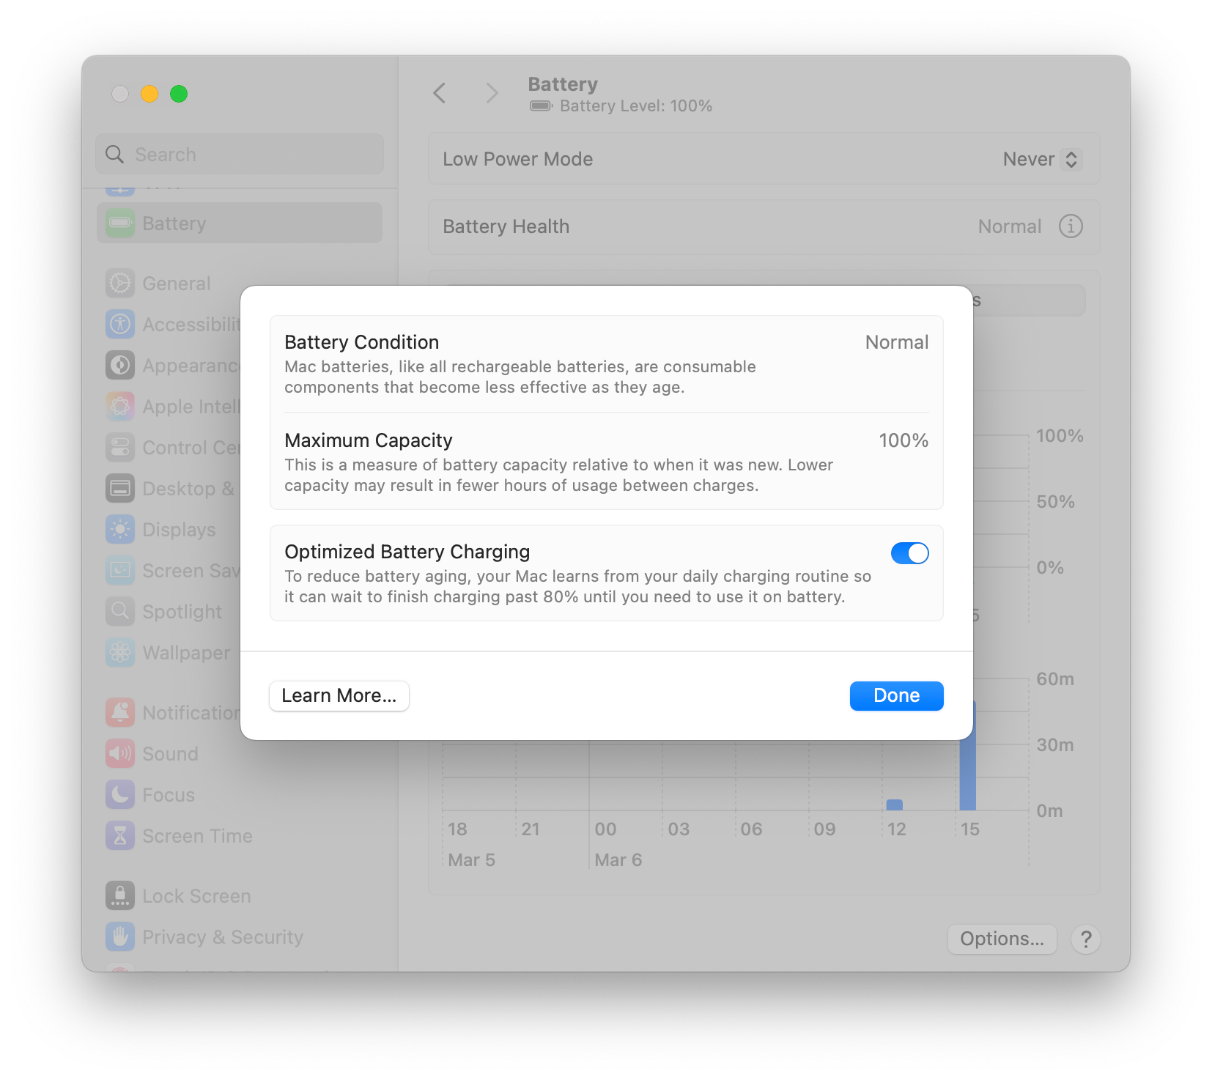This screenshot has width=1212, height=1080.
Task: Open the Learn More… link button
Action: [x=339, y=696]
